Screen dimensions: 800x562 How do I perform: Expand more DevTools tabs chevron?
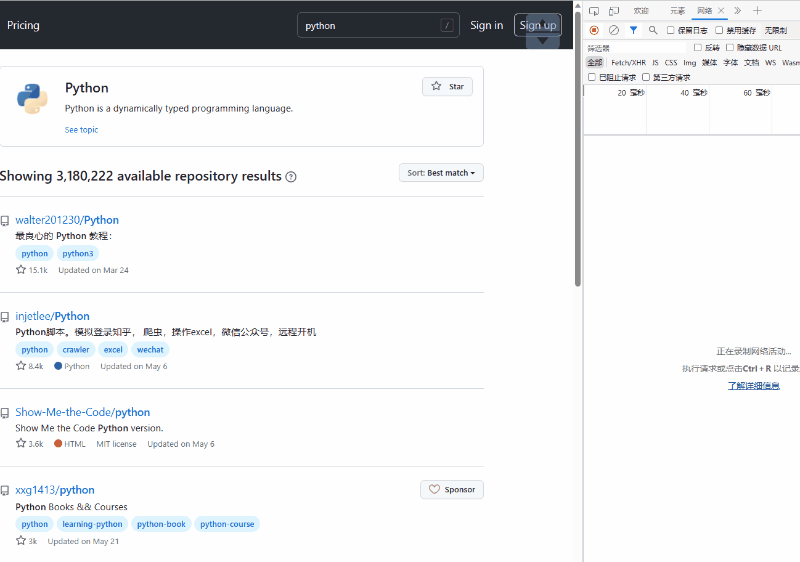(737, 11)
